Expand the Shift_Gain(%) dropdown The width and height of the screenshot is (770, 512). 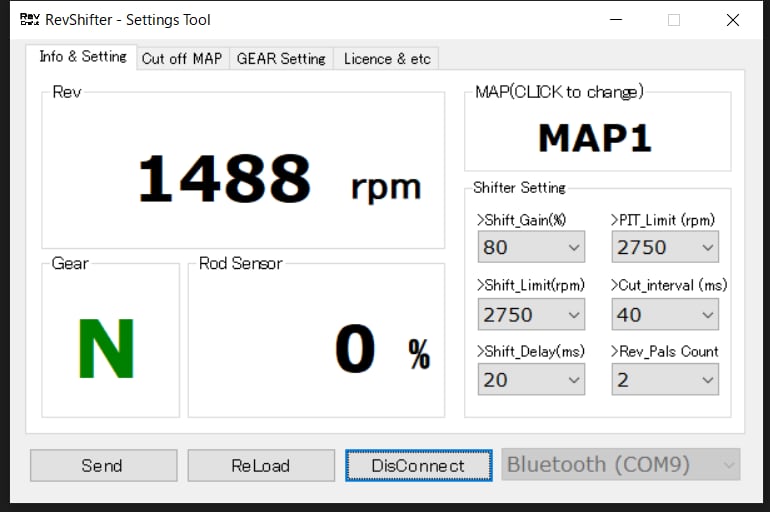[531, 247]
